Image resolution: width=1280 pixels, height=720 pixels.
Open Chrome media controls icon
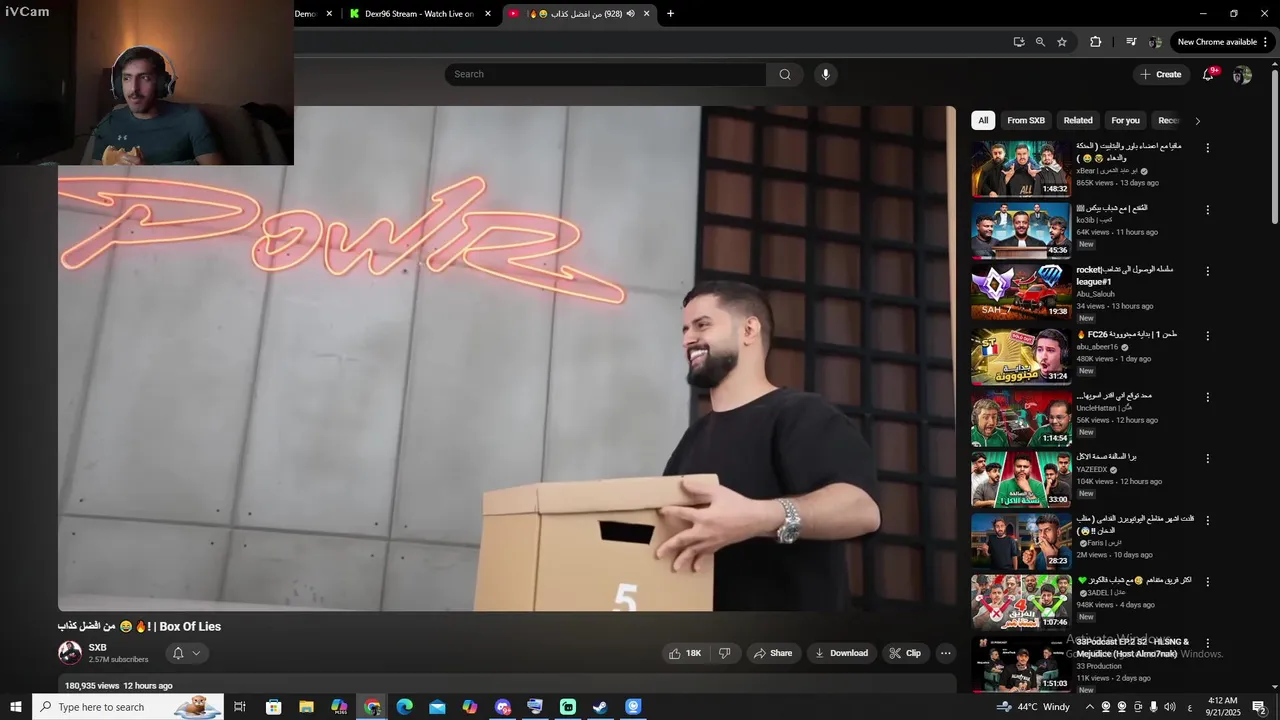(1131, 42)
